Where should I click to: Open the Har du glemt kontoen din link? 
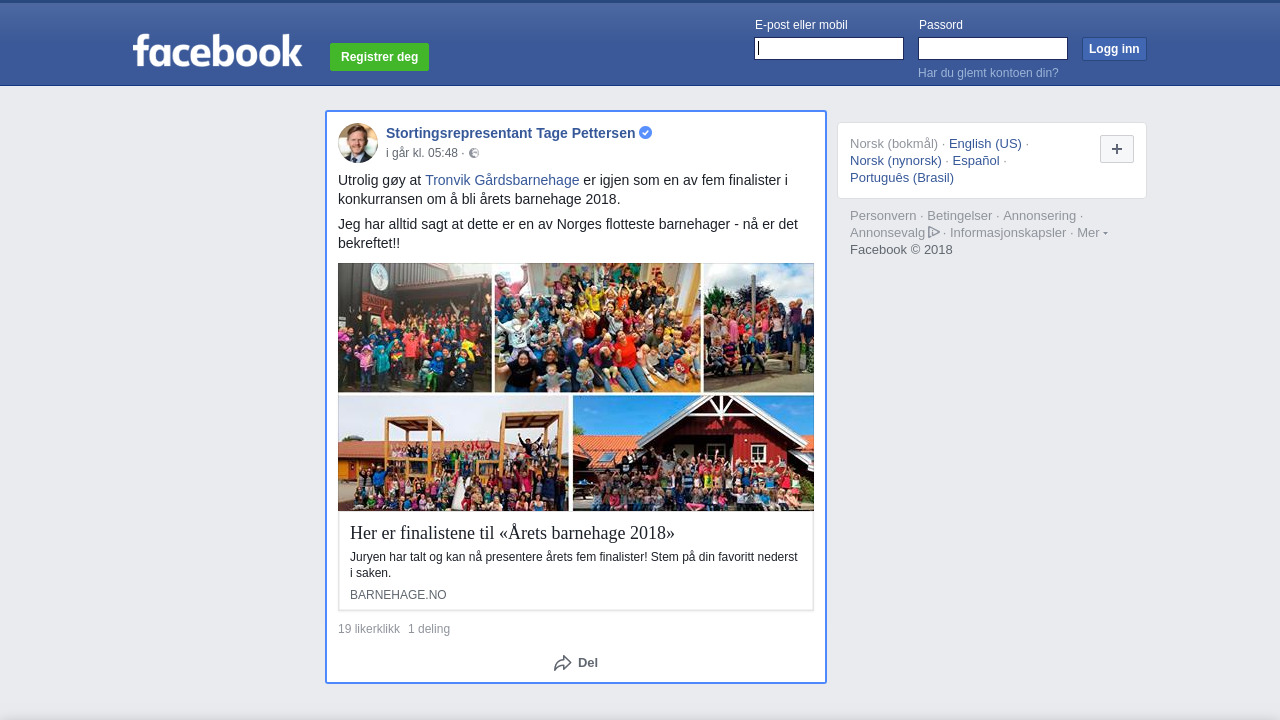pos(988,73)
